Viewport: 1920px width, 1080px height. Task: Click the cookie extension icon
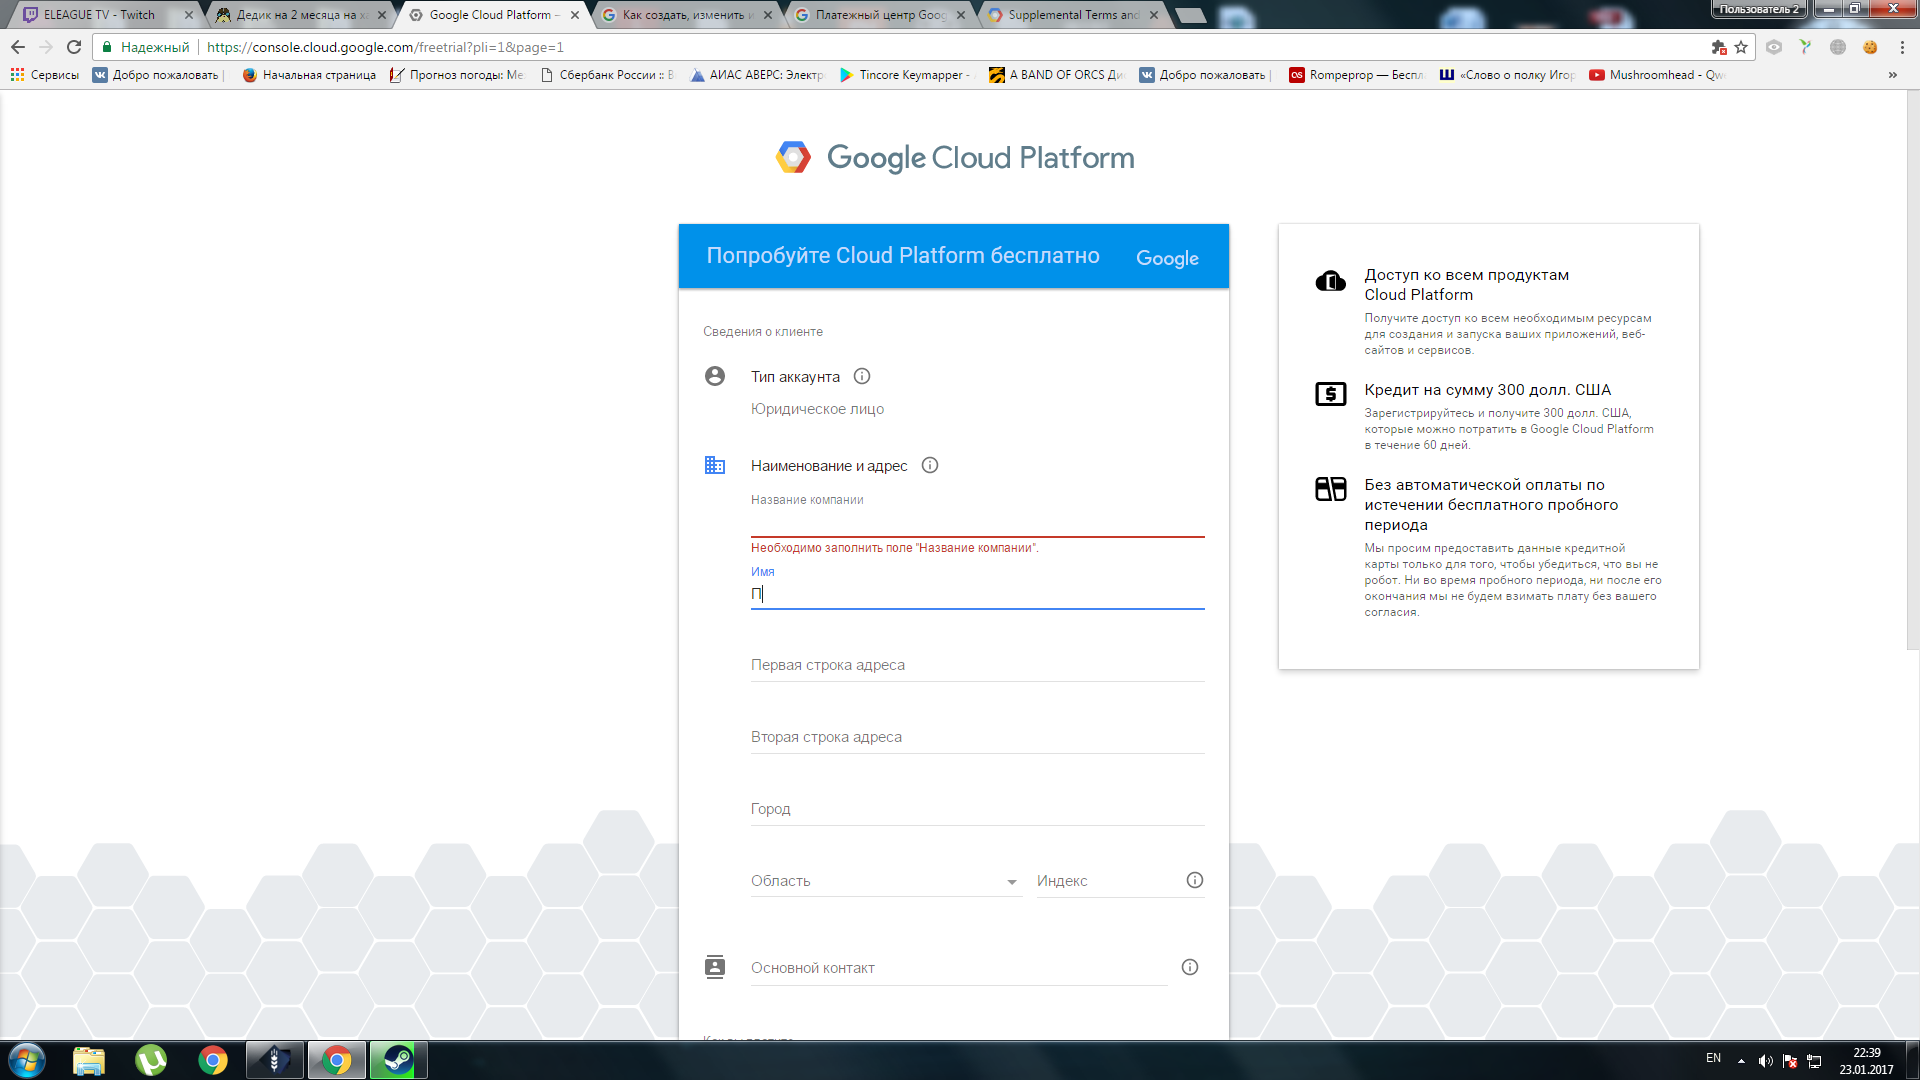(1870, 47)
